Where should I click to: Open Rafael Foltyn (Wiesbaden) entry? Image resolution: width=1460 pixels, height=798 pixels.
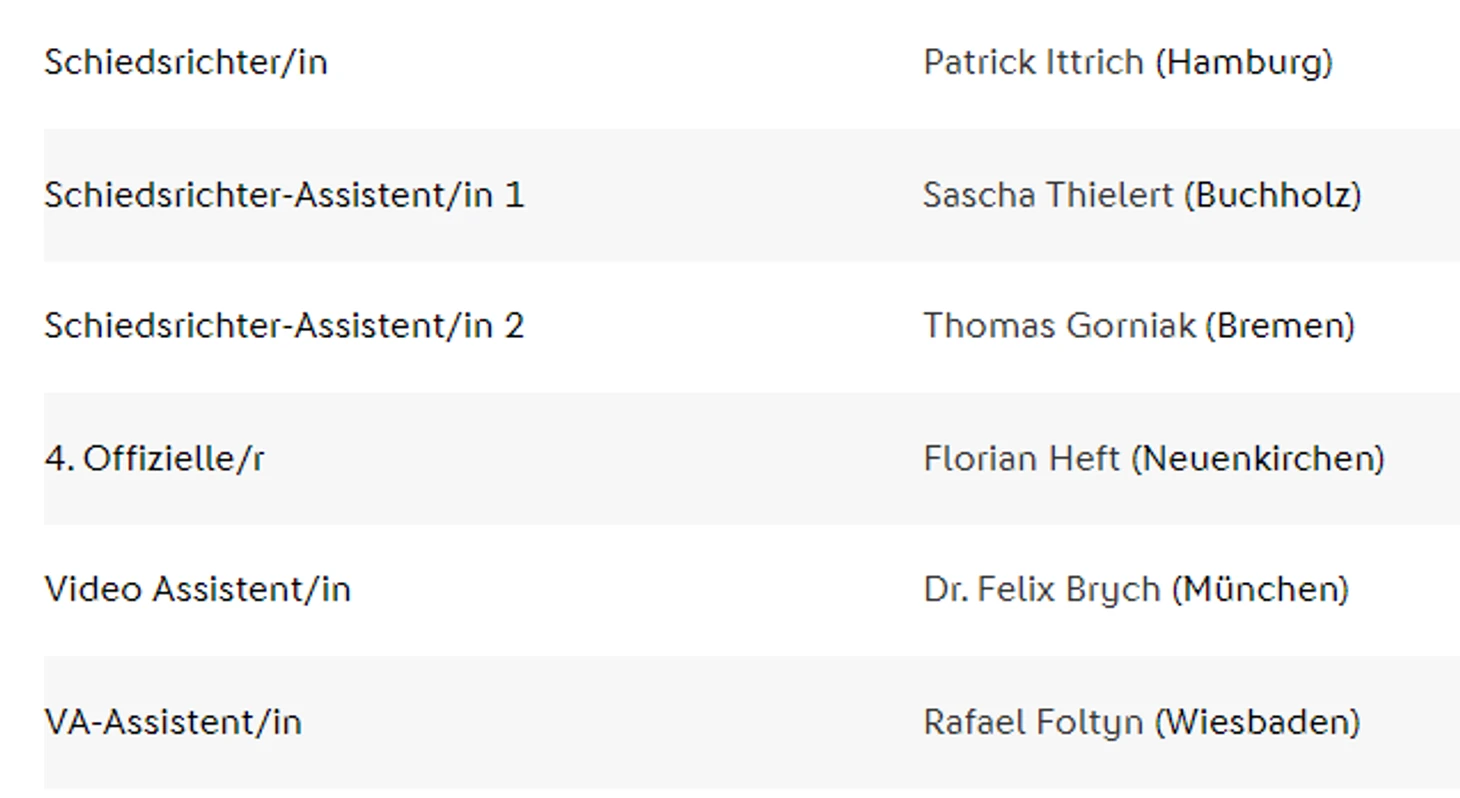tap(1142, 721)
